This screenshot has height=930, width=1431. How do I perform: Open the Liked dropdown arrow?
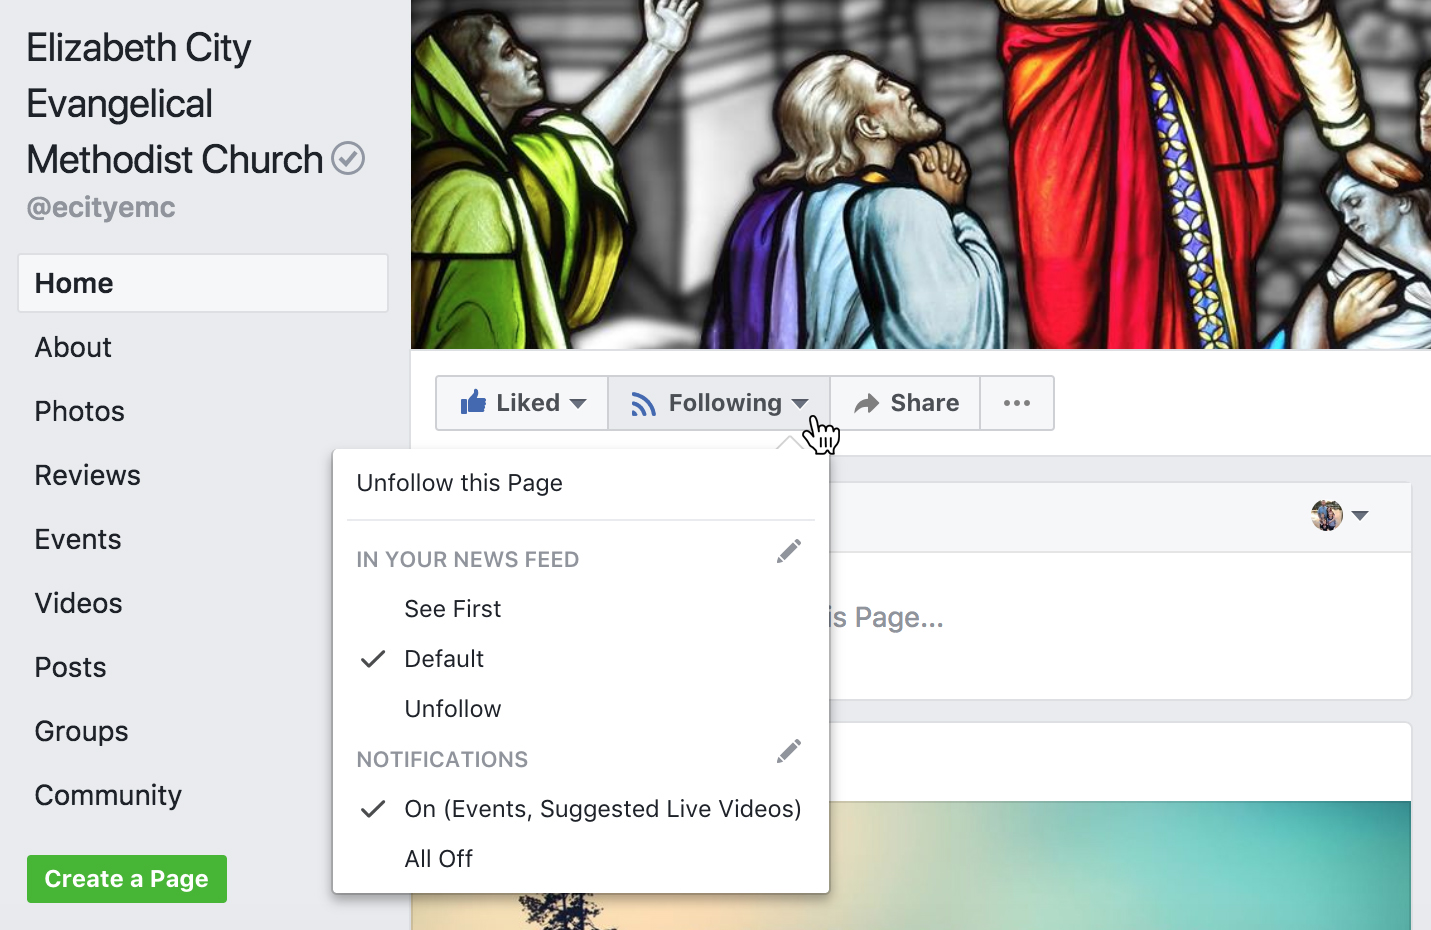(578, 403)
